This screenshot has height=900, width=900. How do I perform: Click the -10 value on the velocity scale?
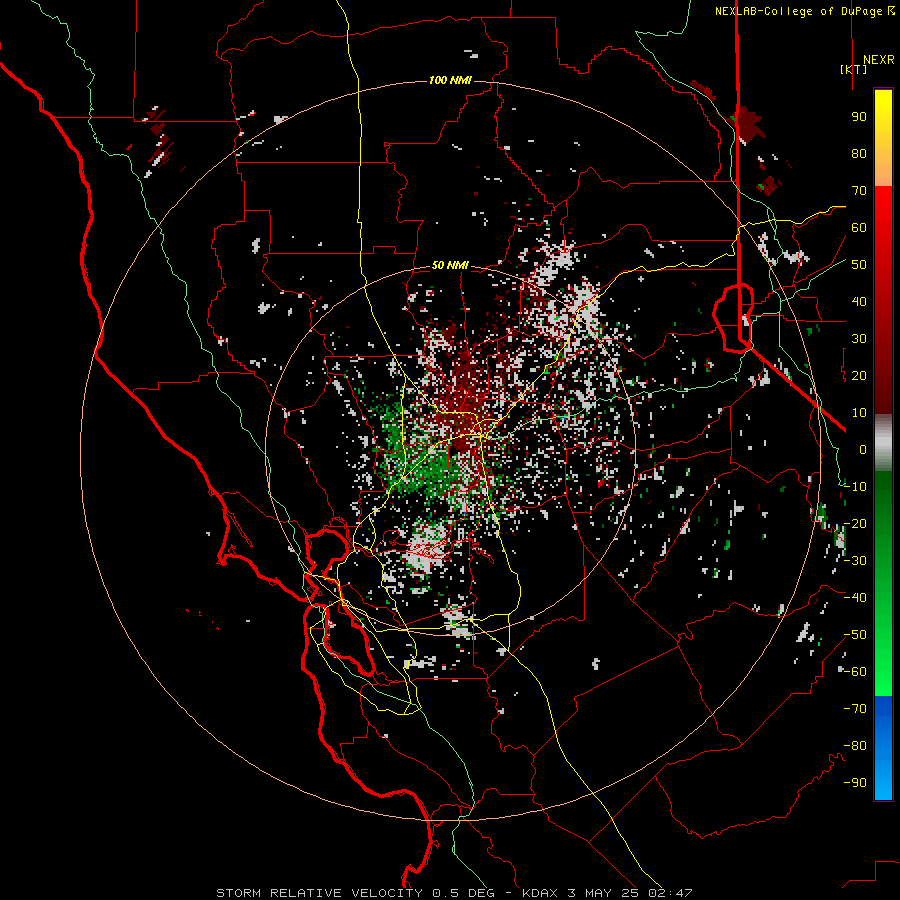pos(855,487)
